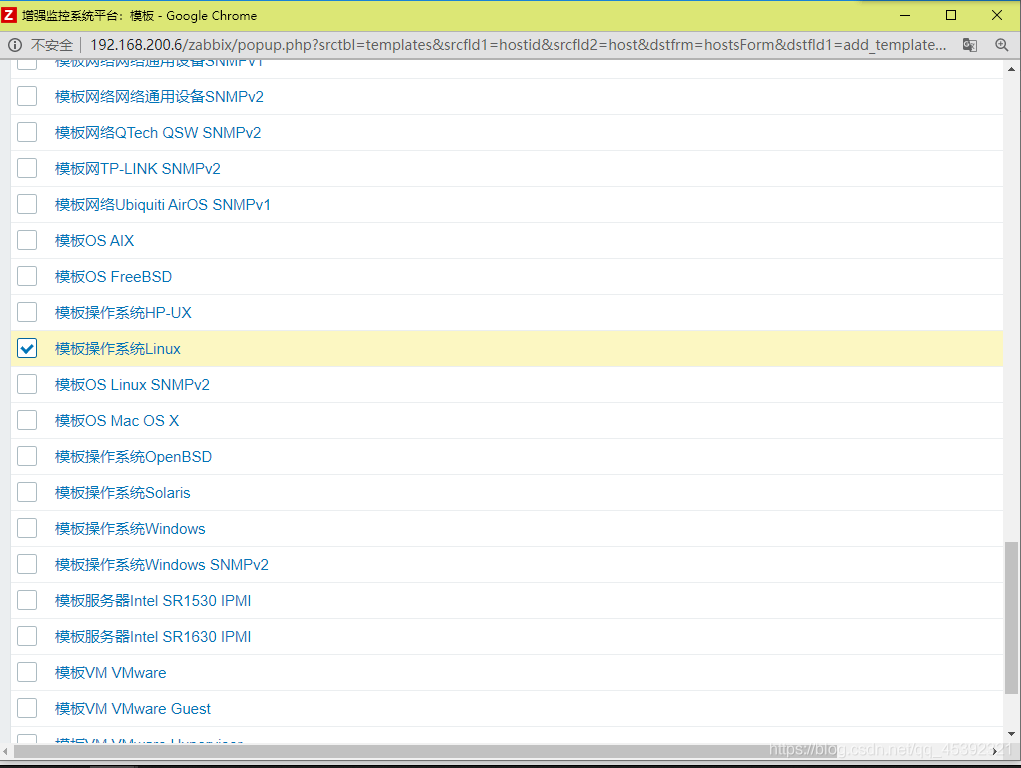
Task: Check the 模板VM VMware Guest checkbox
Action: click(27, 709)
